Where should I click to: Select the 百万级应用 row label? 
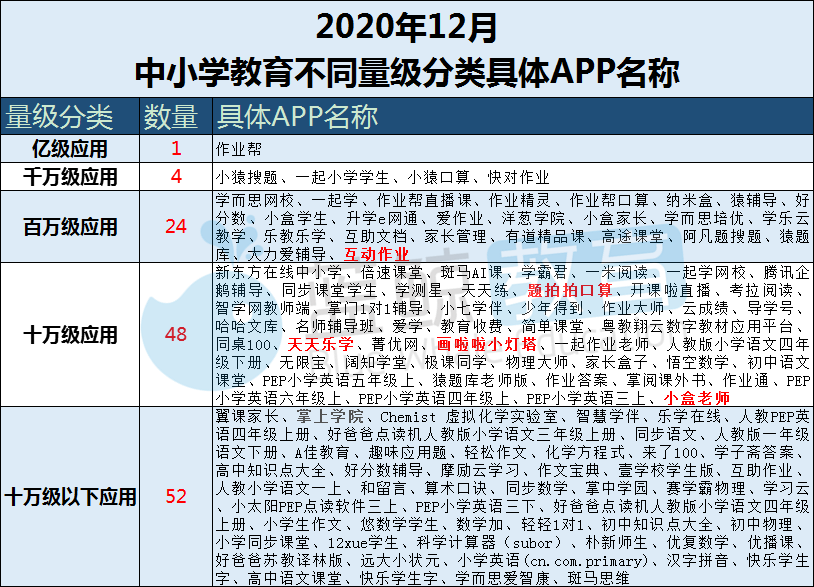tap(70, 227)
